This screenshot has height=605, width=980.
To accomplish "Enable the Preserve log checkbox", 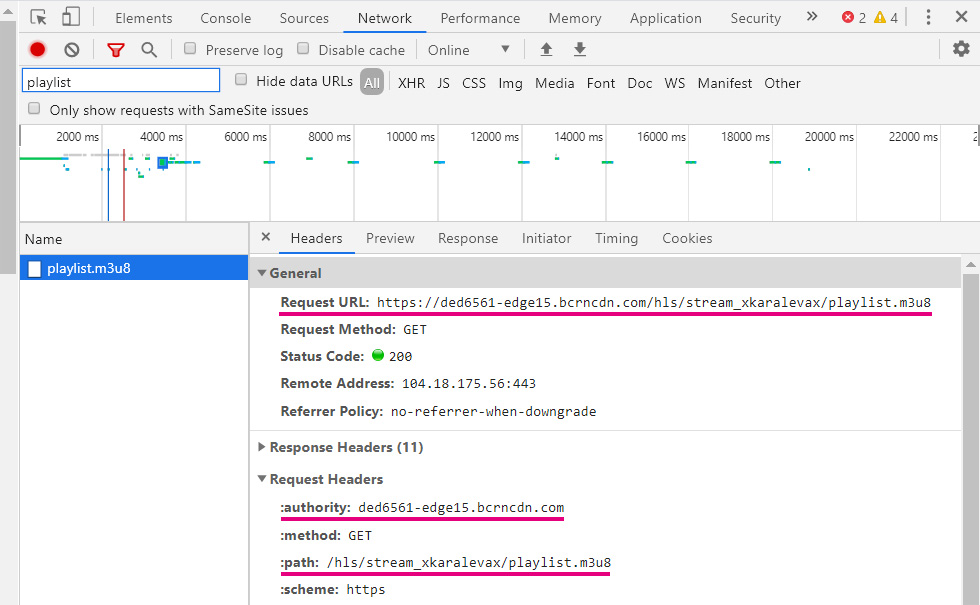I will 191,49.
